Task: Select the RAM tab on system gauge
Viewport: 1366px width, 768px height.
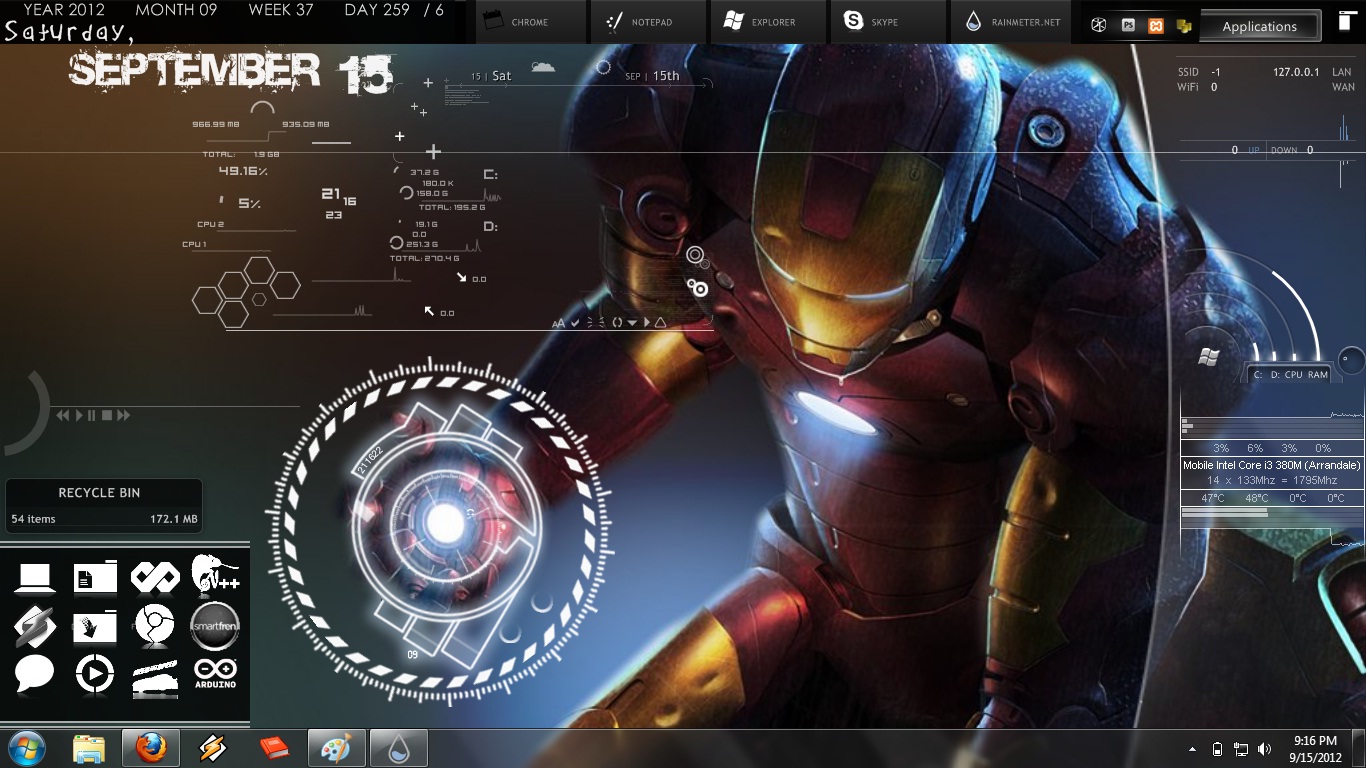Action: click(1318, 375)
